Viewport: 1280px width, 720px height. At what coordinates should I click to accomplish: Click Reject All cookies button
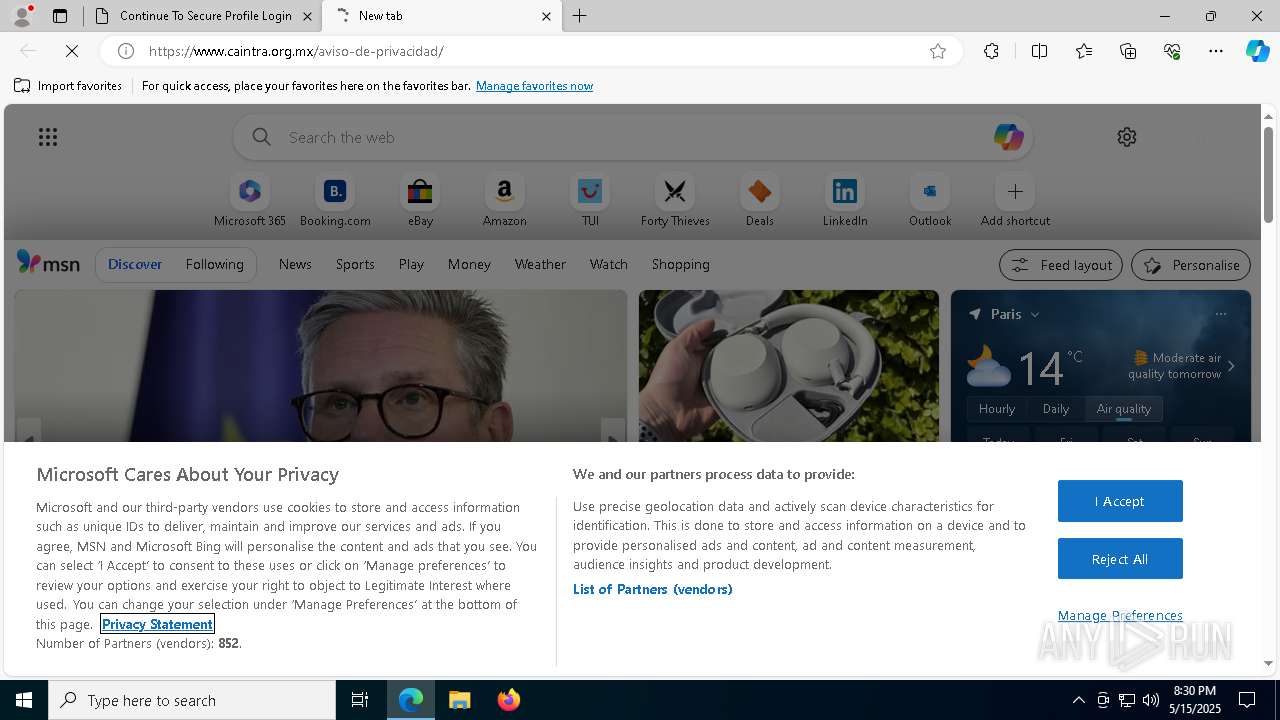tap(1120, 559)
